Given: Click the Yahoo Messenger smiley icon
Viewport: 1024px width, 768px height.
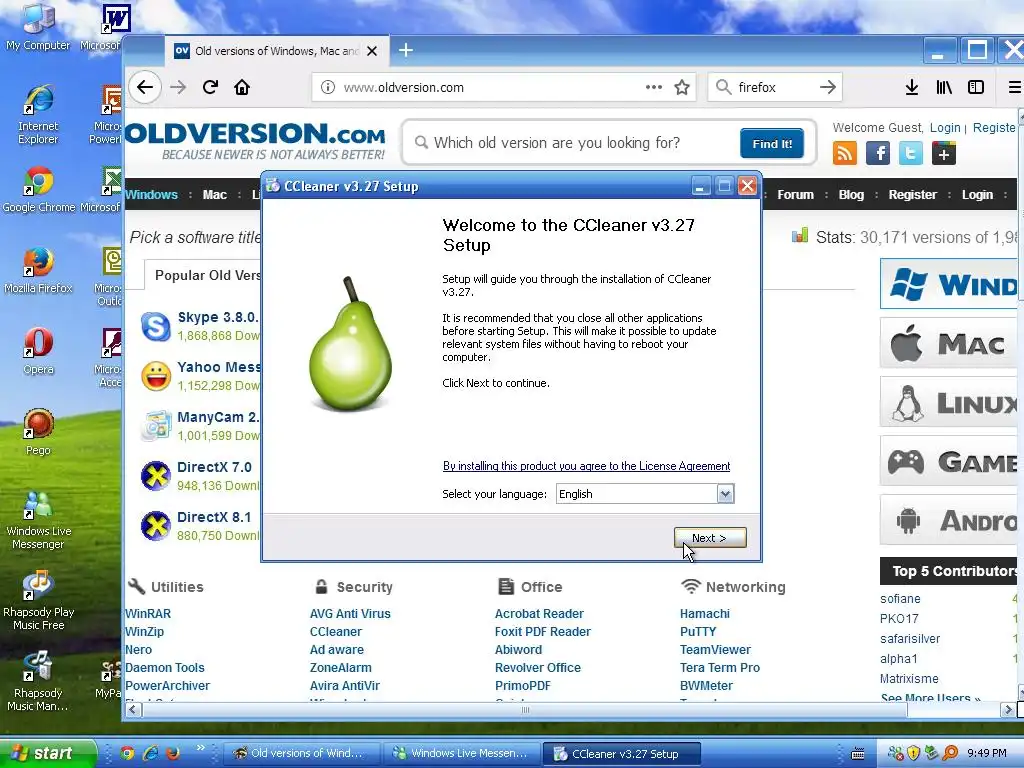Looking at the screenshot, I should click(x=156, y=376).
